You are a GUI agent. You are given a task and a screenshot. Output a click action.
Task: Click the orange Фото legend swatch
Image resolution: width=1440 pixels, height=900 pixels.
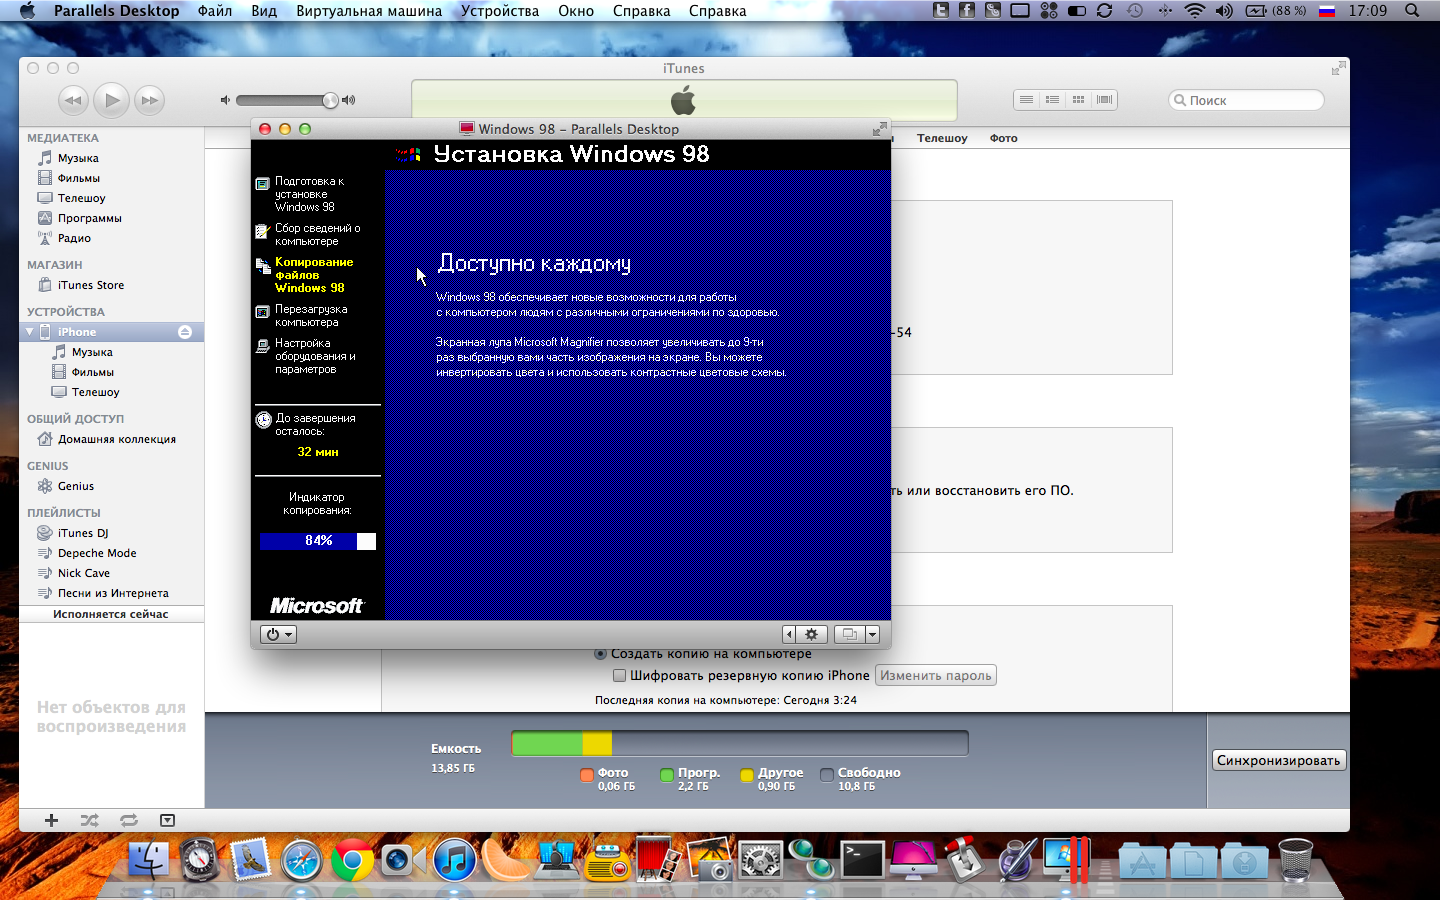pos(587,774)
